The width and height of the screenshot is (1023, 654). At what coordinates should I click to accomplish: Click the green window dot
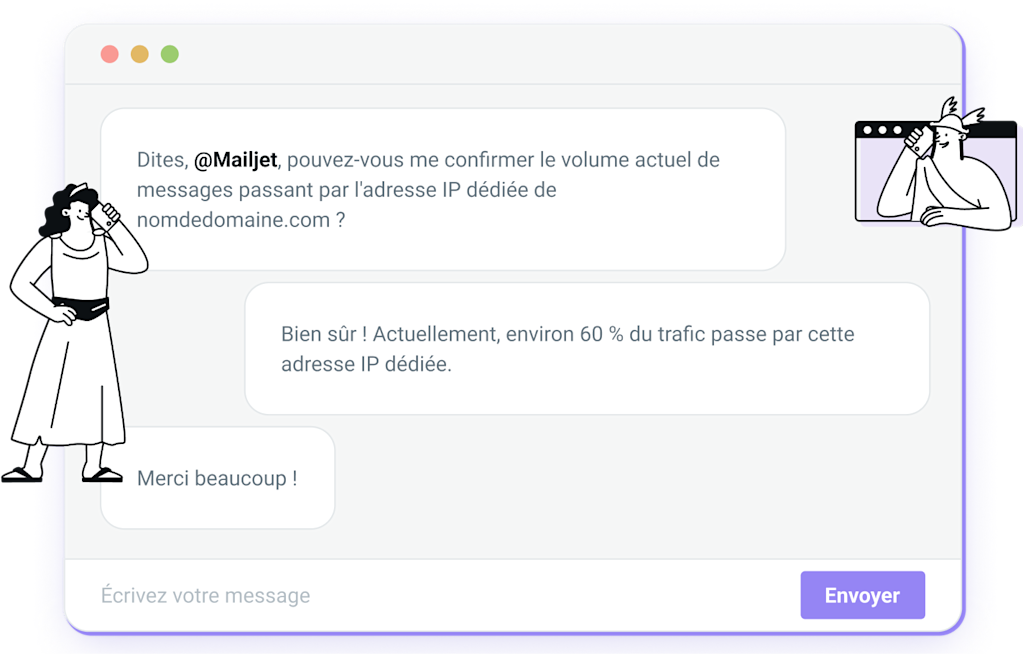[x=170, y=54]
